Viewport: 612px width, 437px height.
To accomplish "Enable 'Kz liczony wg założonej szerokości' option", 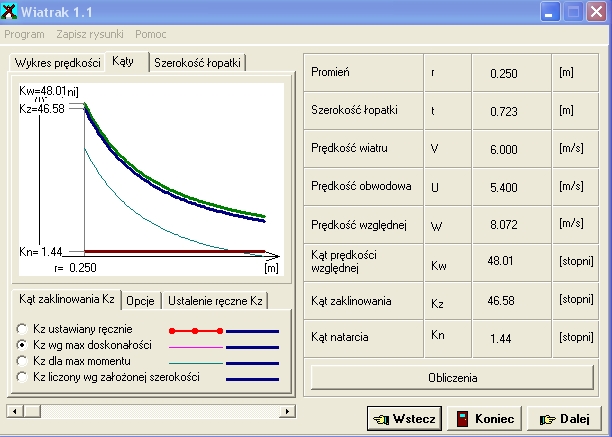I will click(x=22, y=376).
